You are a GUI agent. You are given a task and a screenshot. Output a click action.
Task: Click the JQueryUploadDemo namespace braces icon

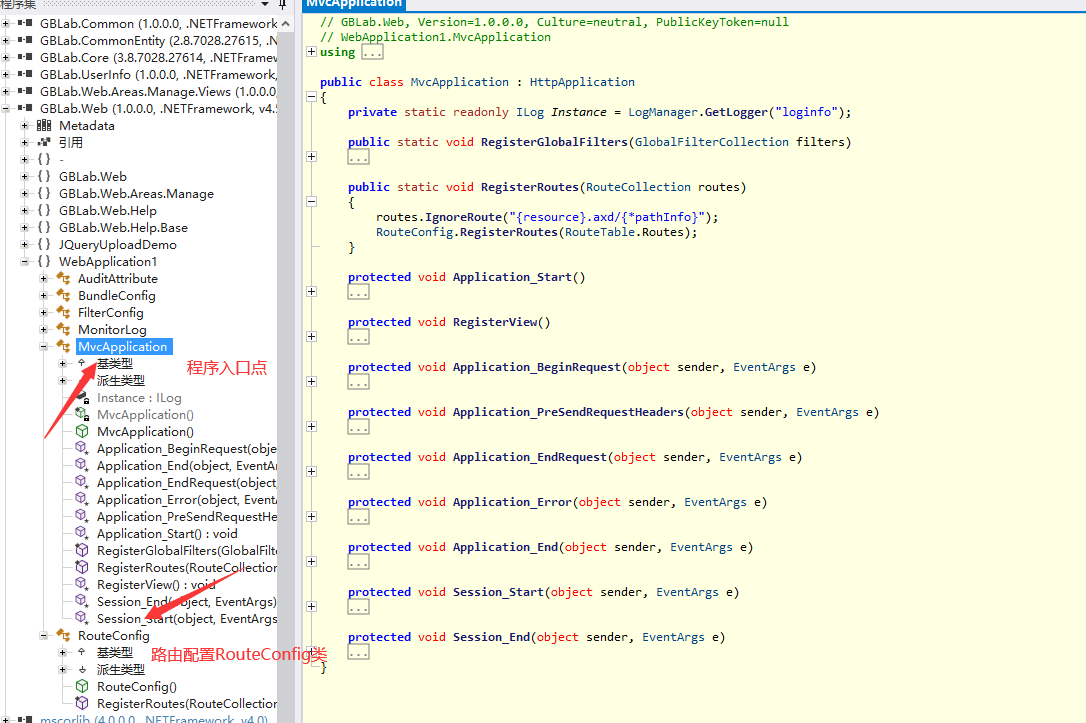pyautogui.click(x=44, y=245)
